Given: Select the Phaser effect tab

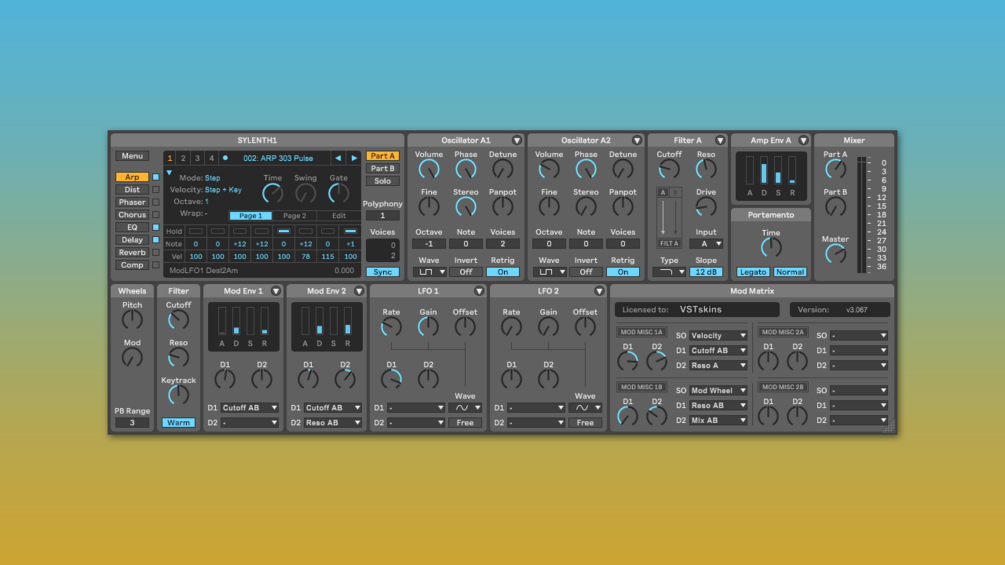Looking at the screenshot, I should click(x=132, y=202).
